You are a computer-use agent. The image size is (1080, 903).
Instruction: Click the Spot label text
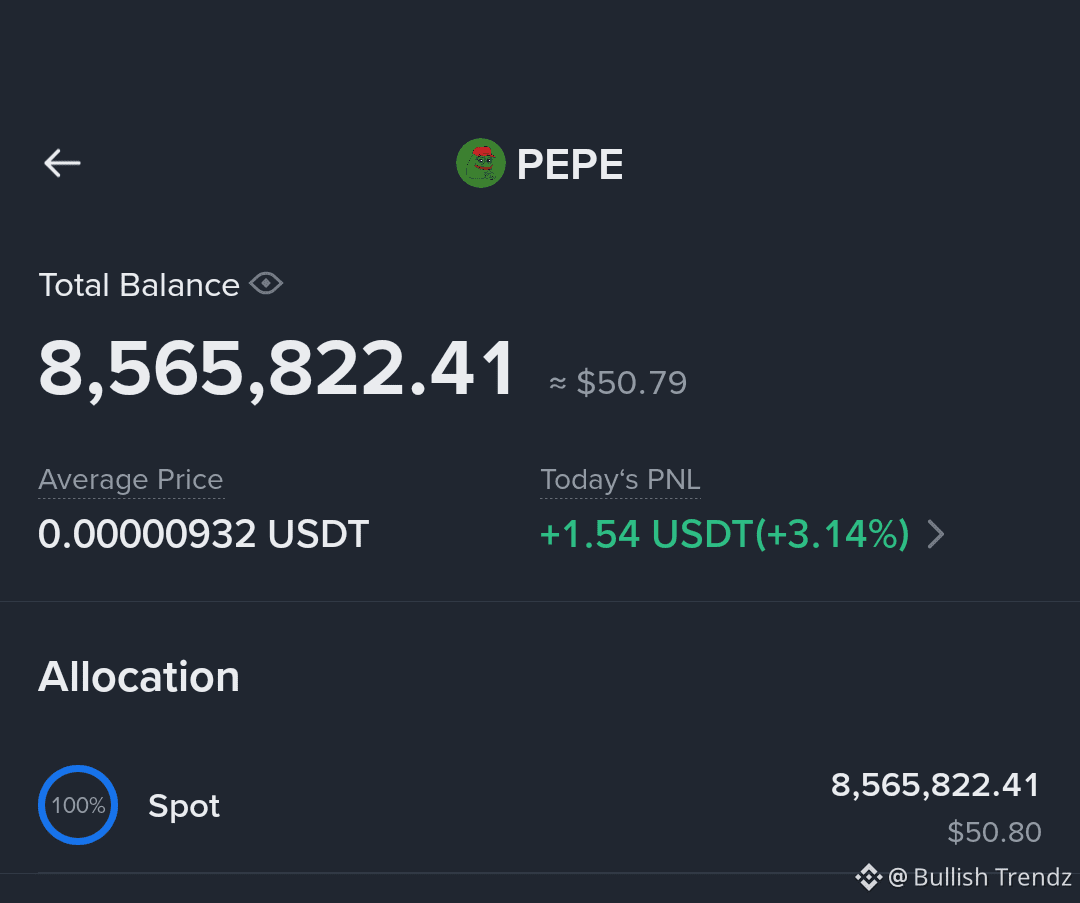[184, 807]
